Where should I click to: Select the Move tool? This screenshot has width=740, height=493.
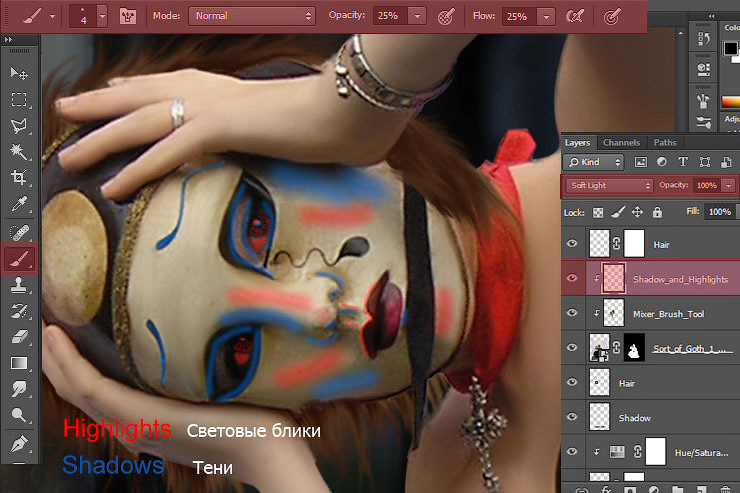point(19,73)
